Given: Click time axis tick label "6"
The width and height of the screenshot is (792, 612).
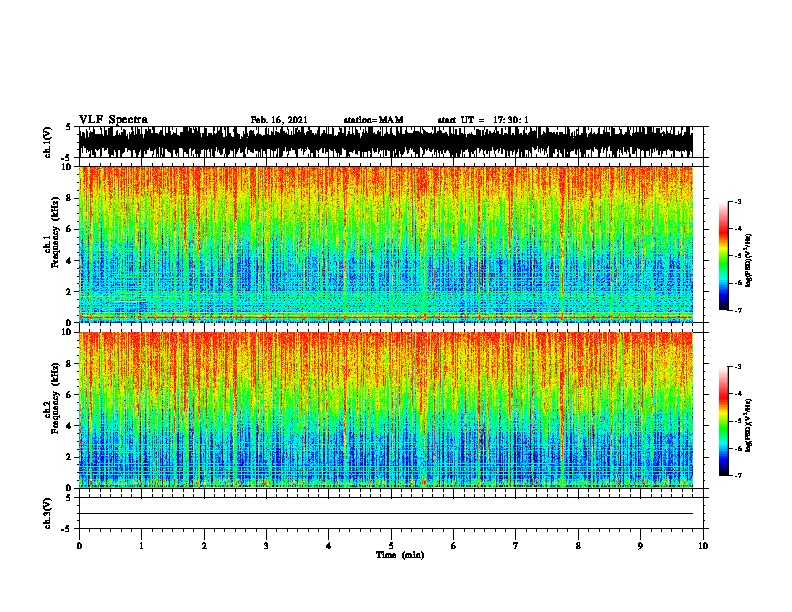Looking at the screenshot, I should pyautogui.click(x=454, y=546).
